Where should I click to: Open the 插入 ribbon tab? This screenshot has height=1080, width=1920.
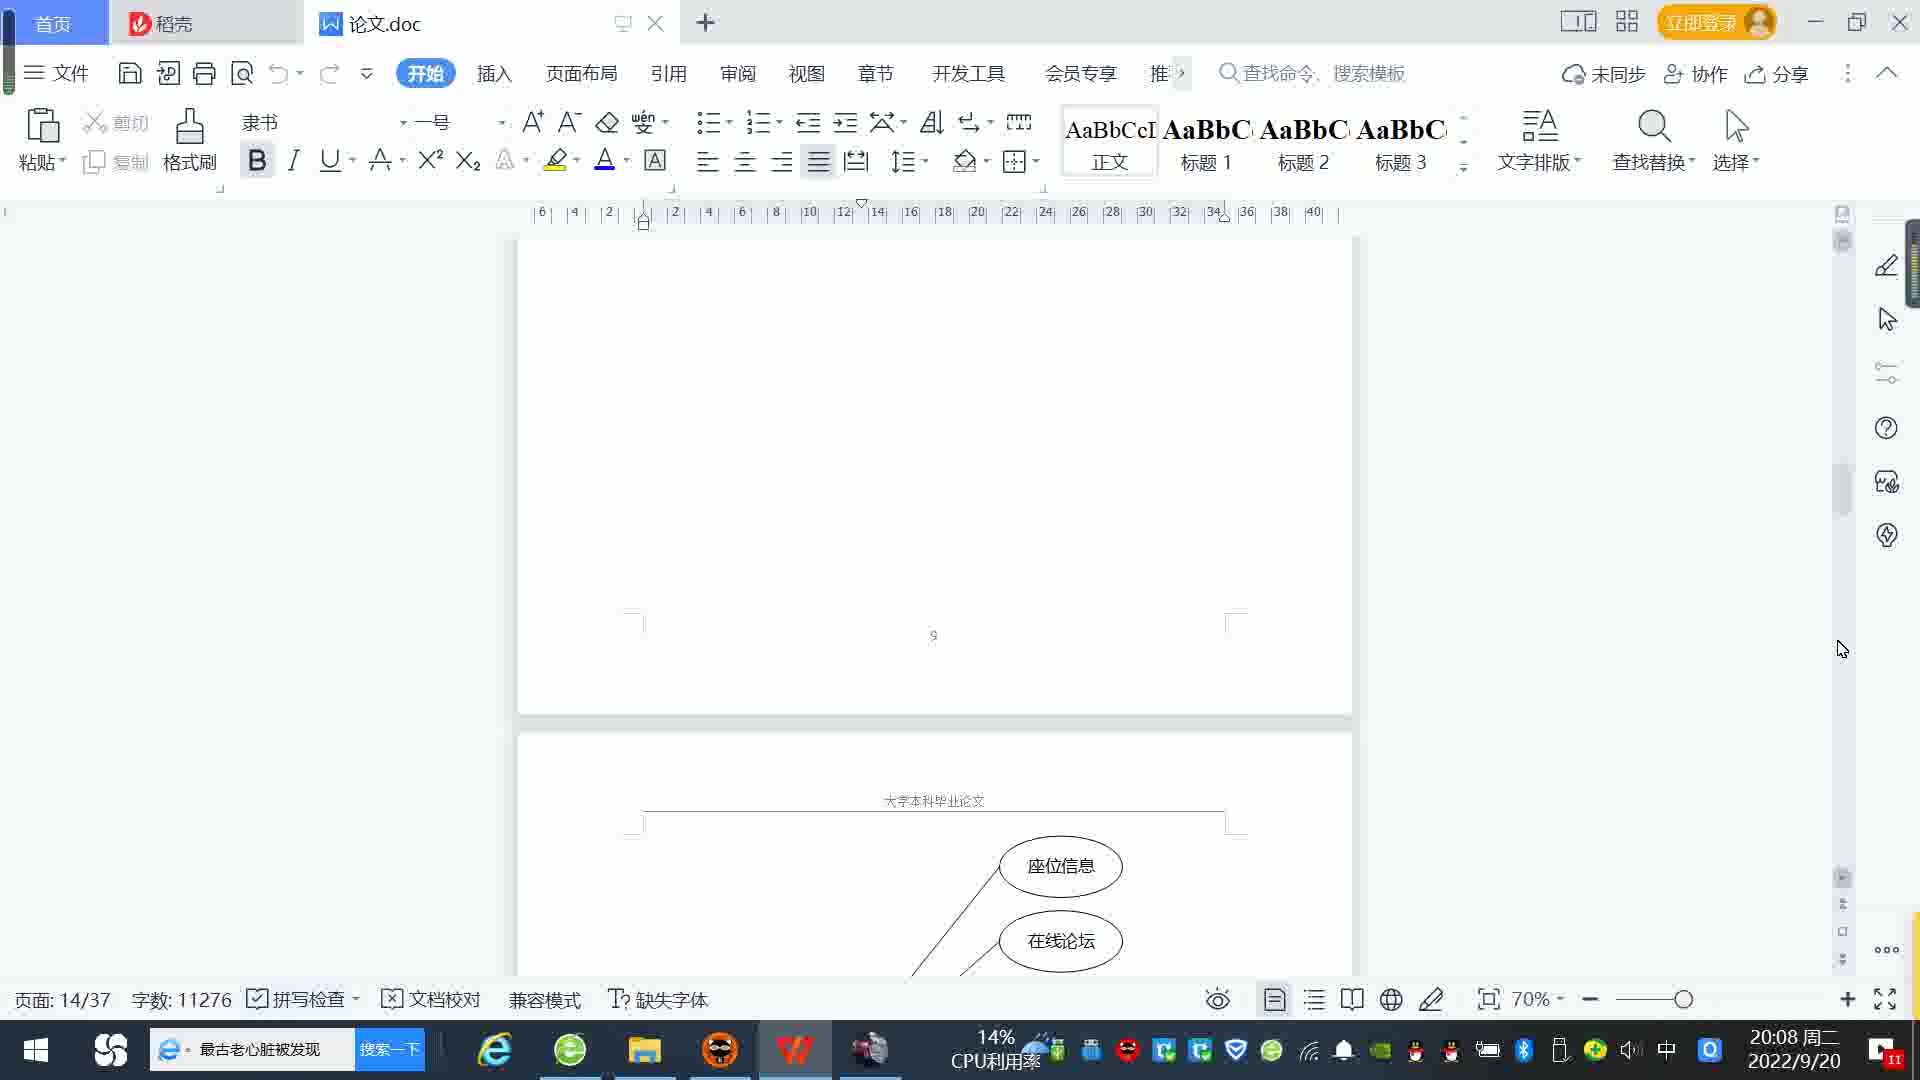coord(494,73)
